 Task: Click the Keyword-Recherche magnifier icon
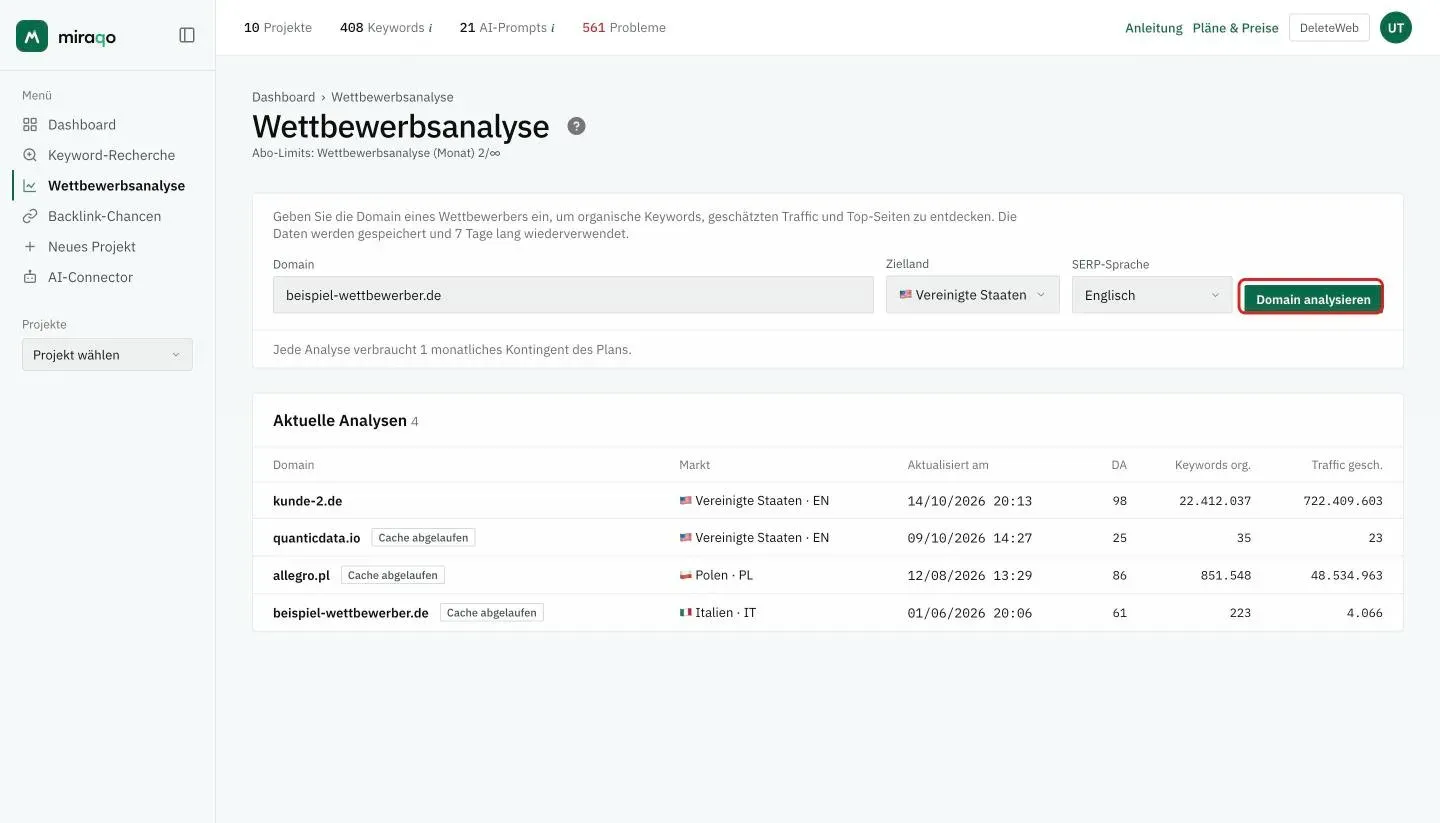[30, 155]
